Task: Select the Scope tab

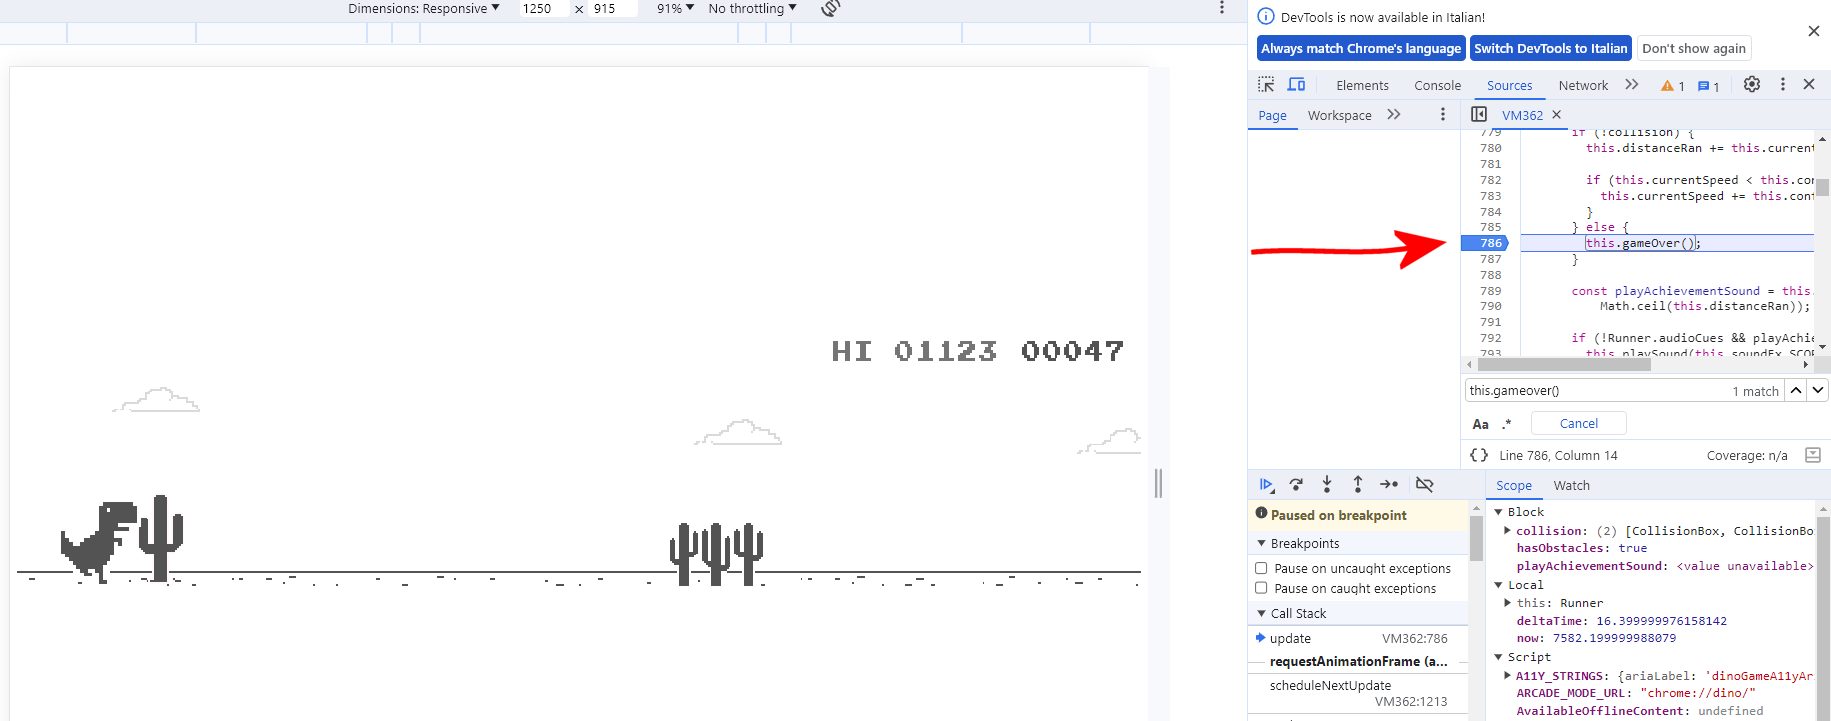Action: pyautogui.click(x=1514, y=486)
